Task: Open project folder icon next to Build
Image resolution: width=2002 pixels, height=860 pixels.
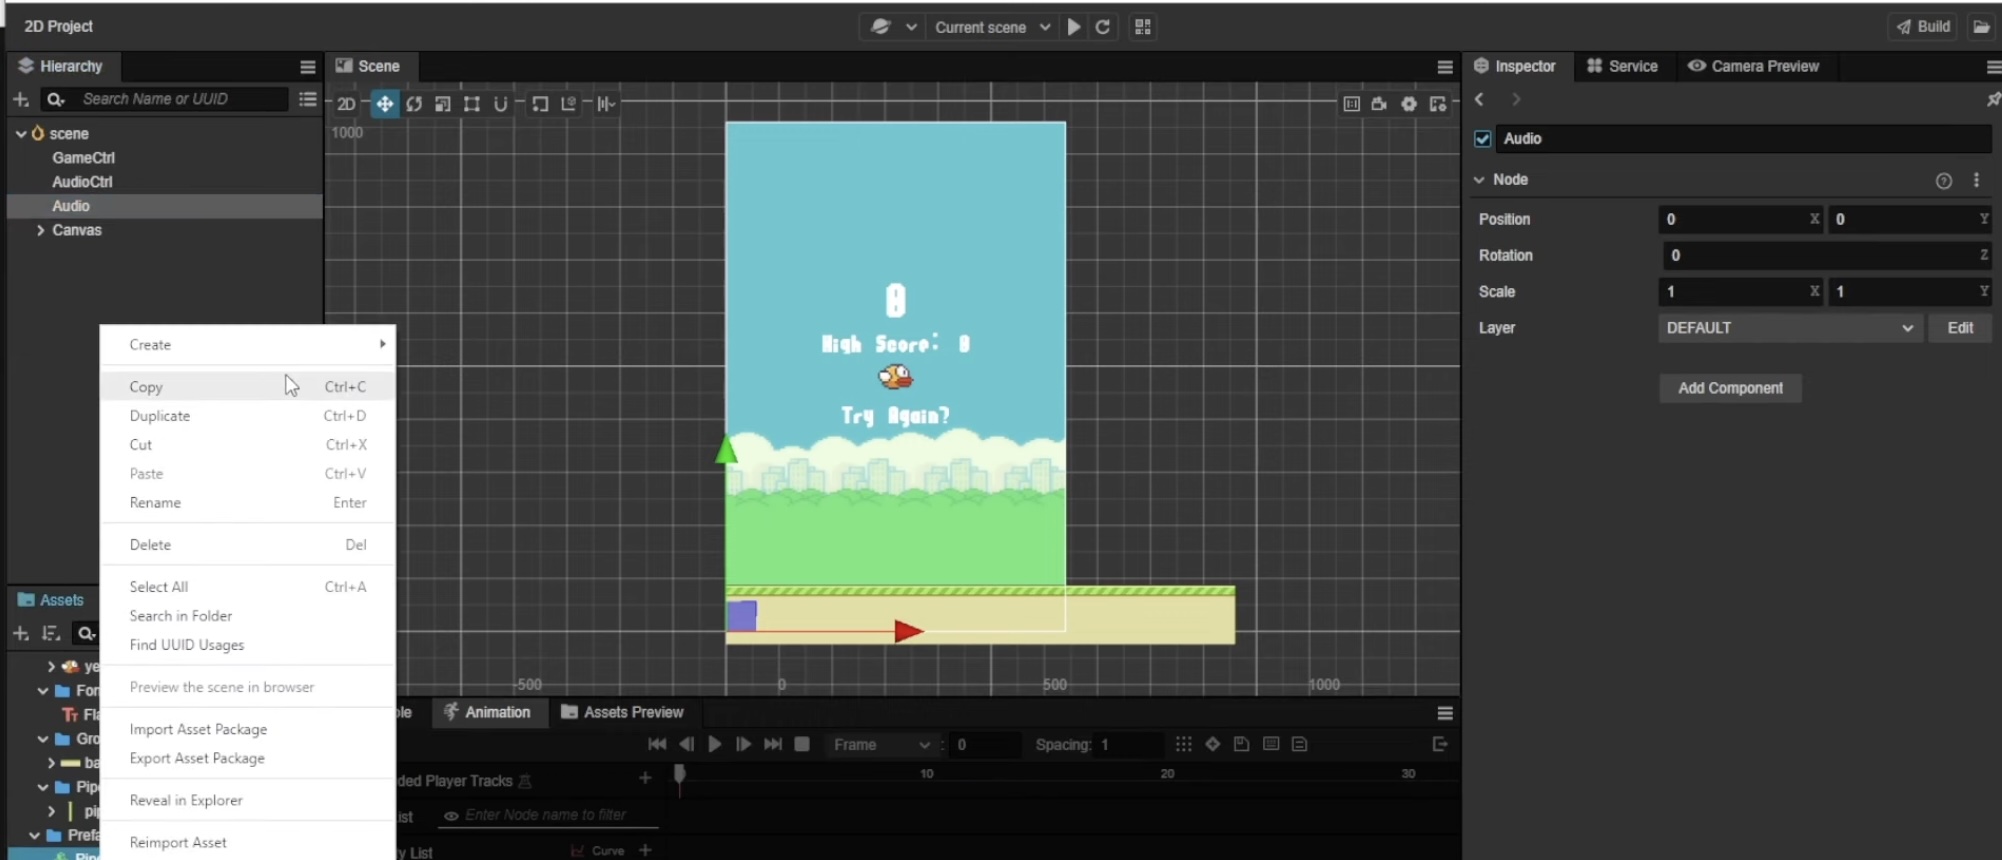Action: [x=1980, y=27]
